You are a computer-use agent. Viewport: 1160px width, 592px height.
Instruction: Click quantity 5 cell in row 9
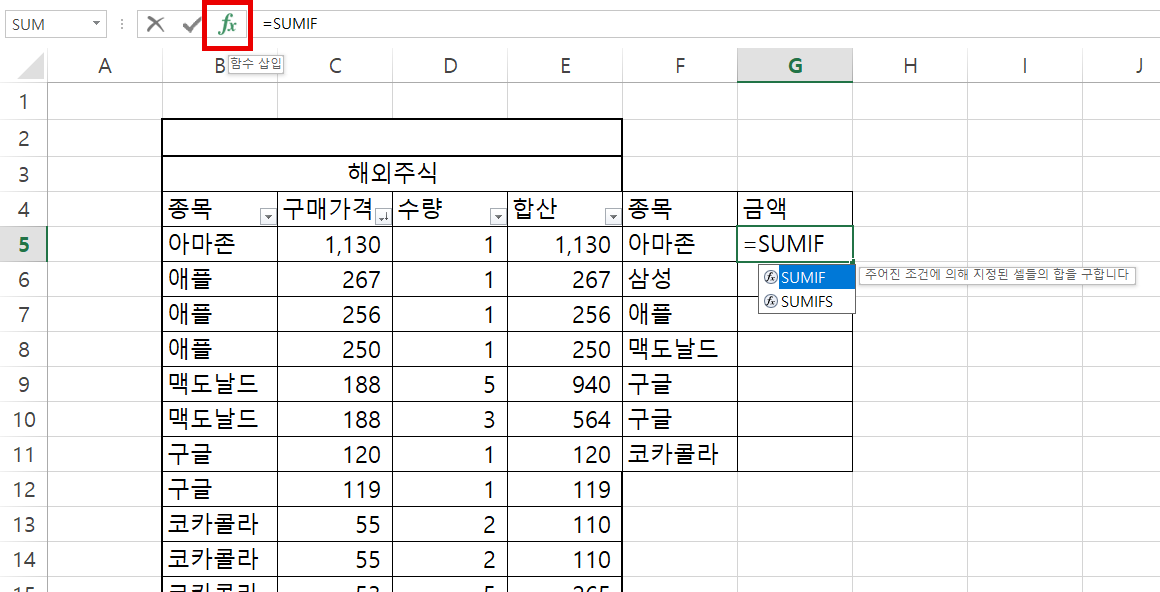(x=450, y=384)
